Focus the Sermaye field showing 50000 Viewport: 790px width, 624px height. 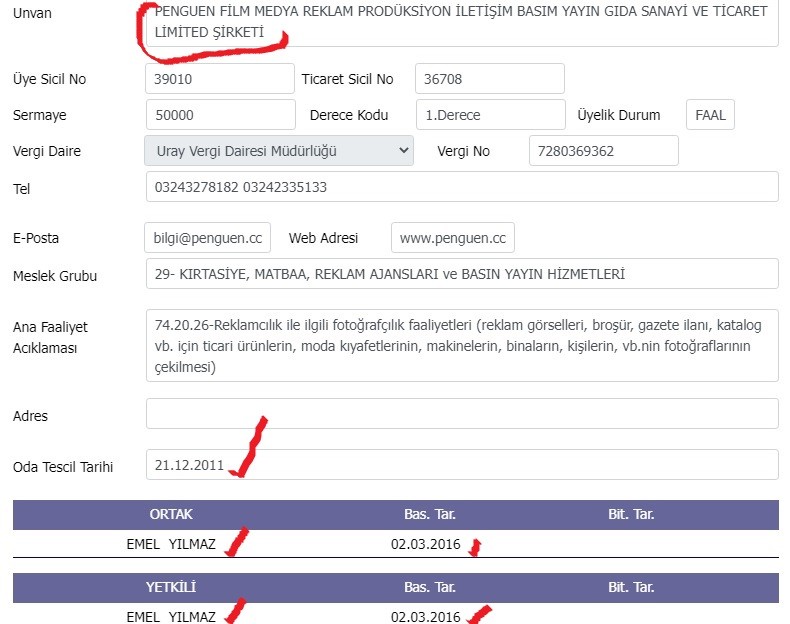[221, 115]
